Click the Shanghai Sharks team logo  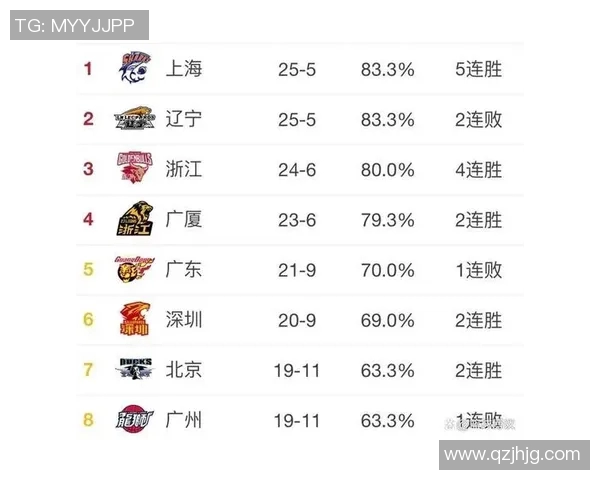pyautogui.click(x=134, y=69)
